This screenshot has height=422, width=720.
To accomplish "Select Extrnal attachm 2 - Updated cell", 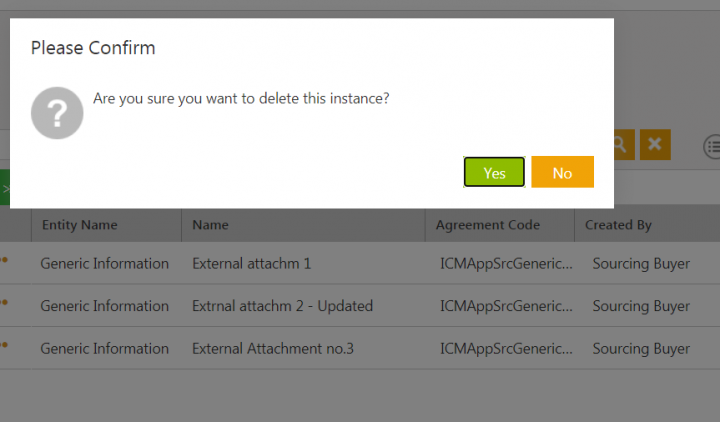I will click(282, 306).
